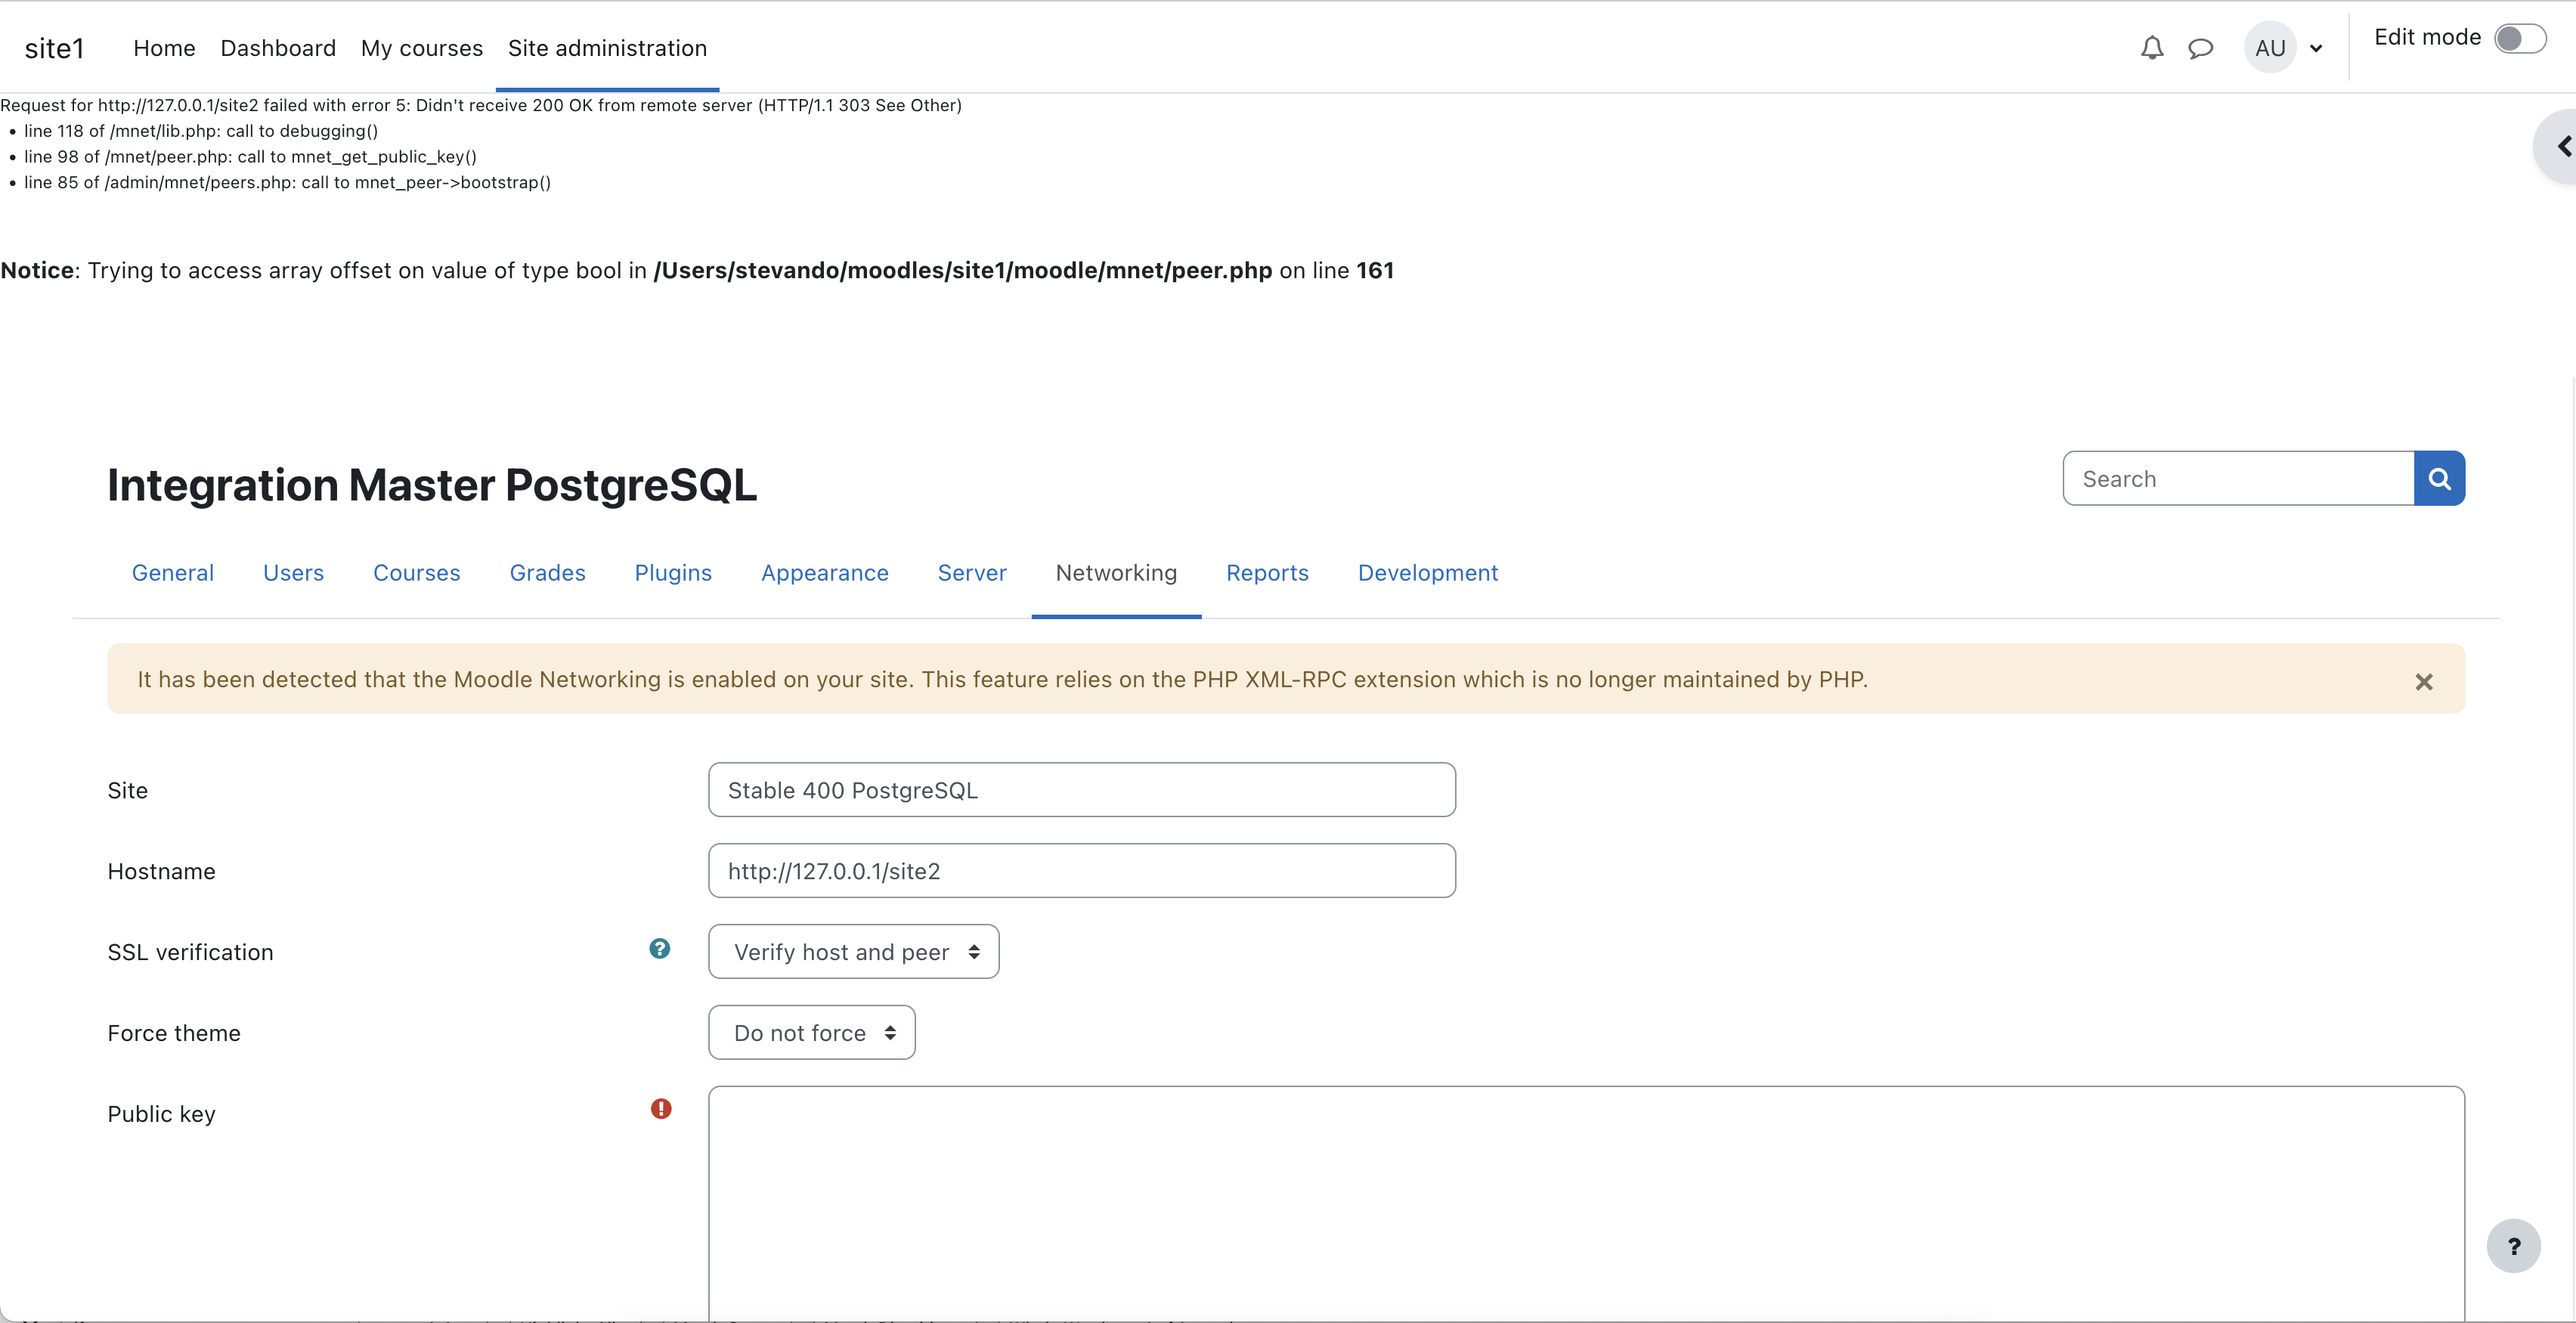2576x1323 pixels.
Task: Click the Site name text field
Action: [1082, 790]
